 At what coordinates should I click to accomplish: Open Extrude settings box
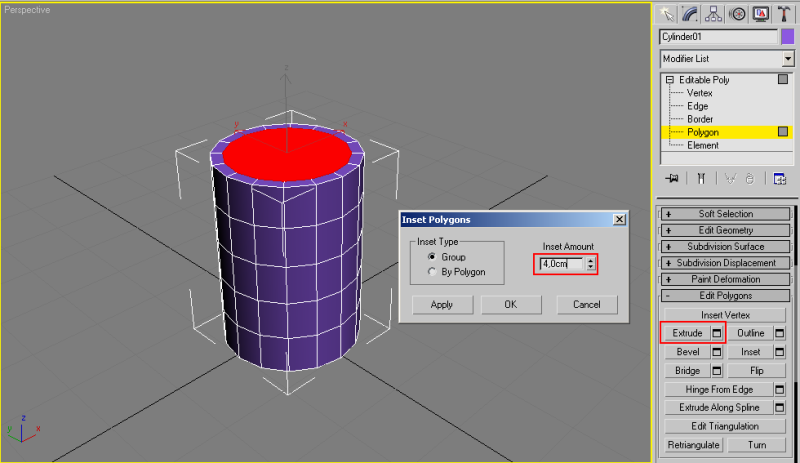717,333
